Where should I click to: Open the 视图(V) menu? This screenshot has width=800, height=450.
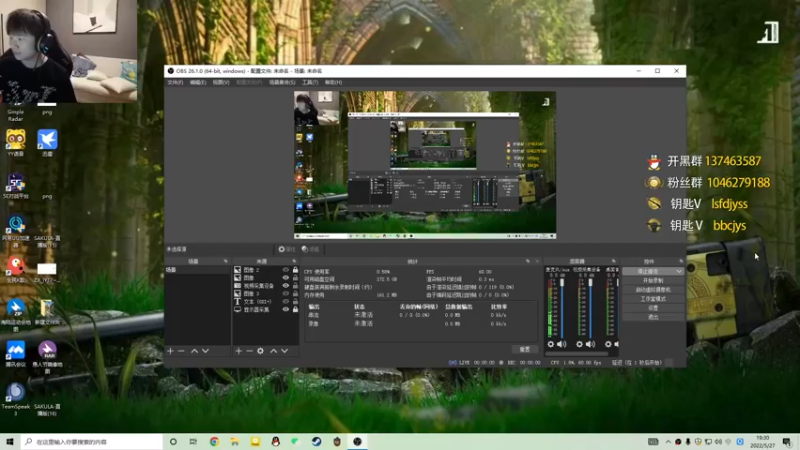(221, 82)
